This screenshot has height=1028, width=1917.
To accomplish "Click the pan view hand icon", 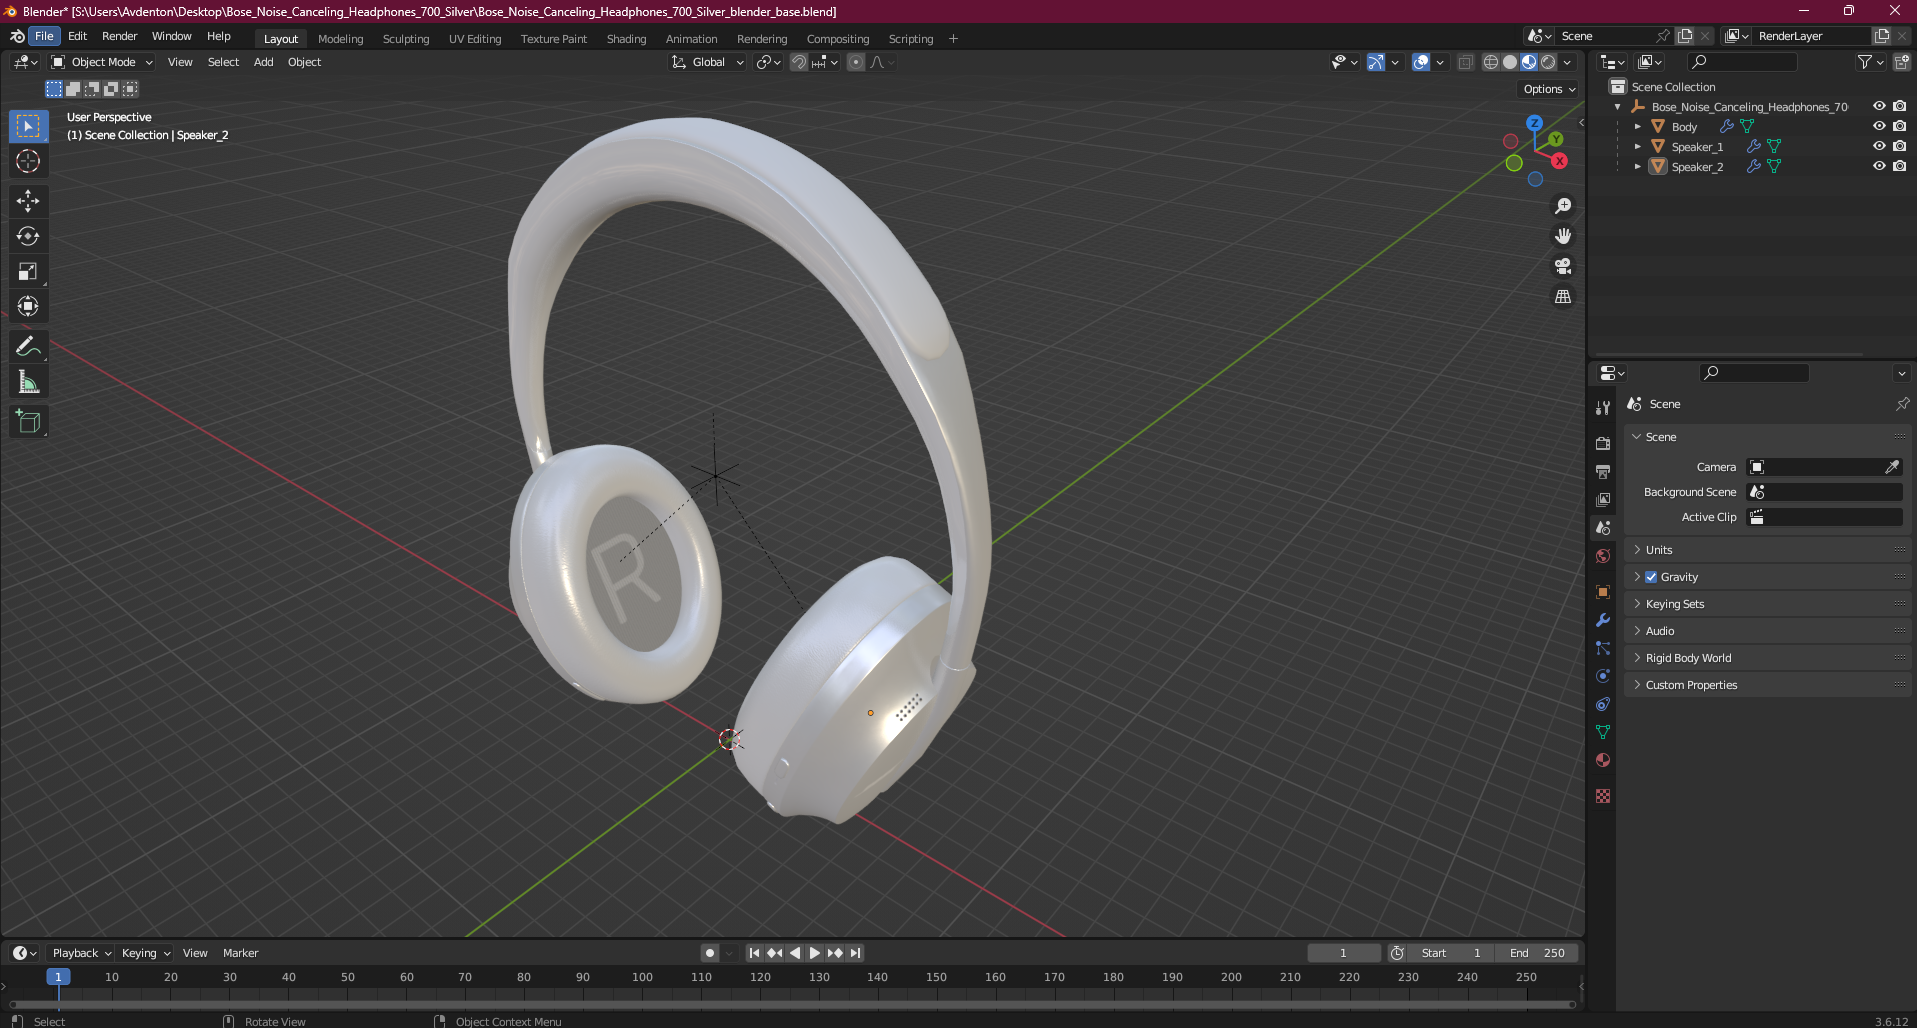I will pos(1562,236).
